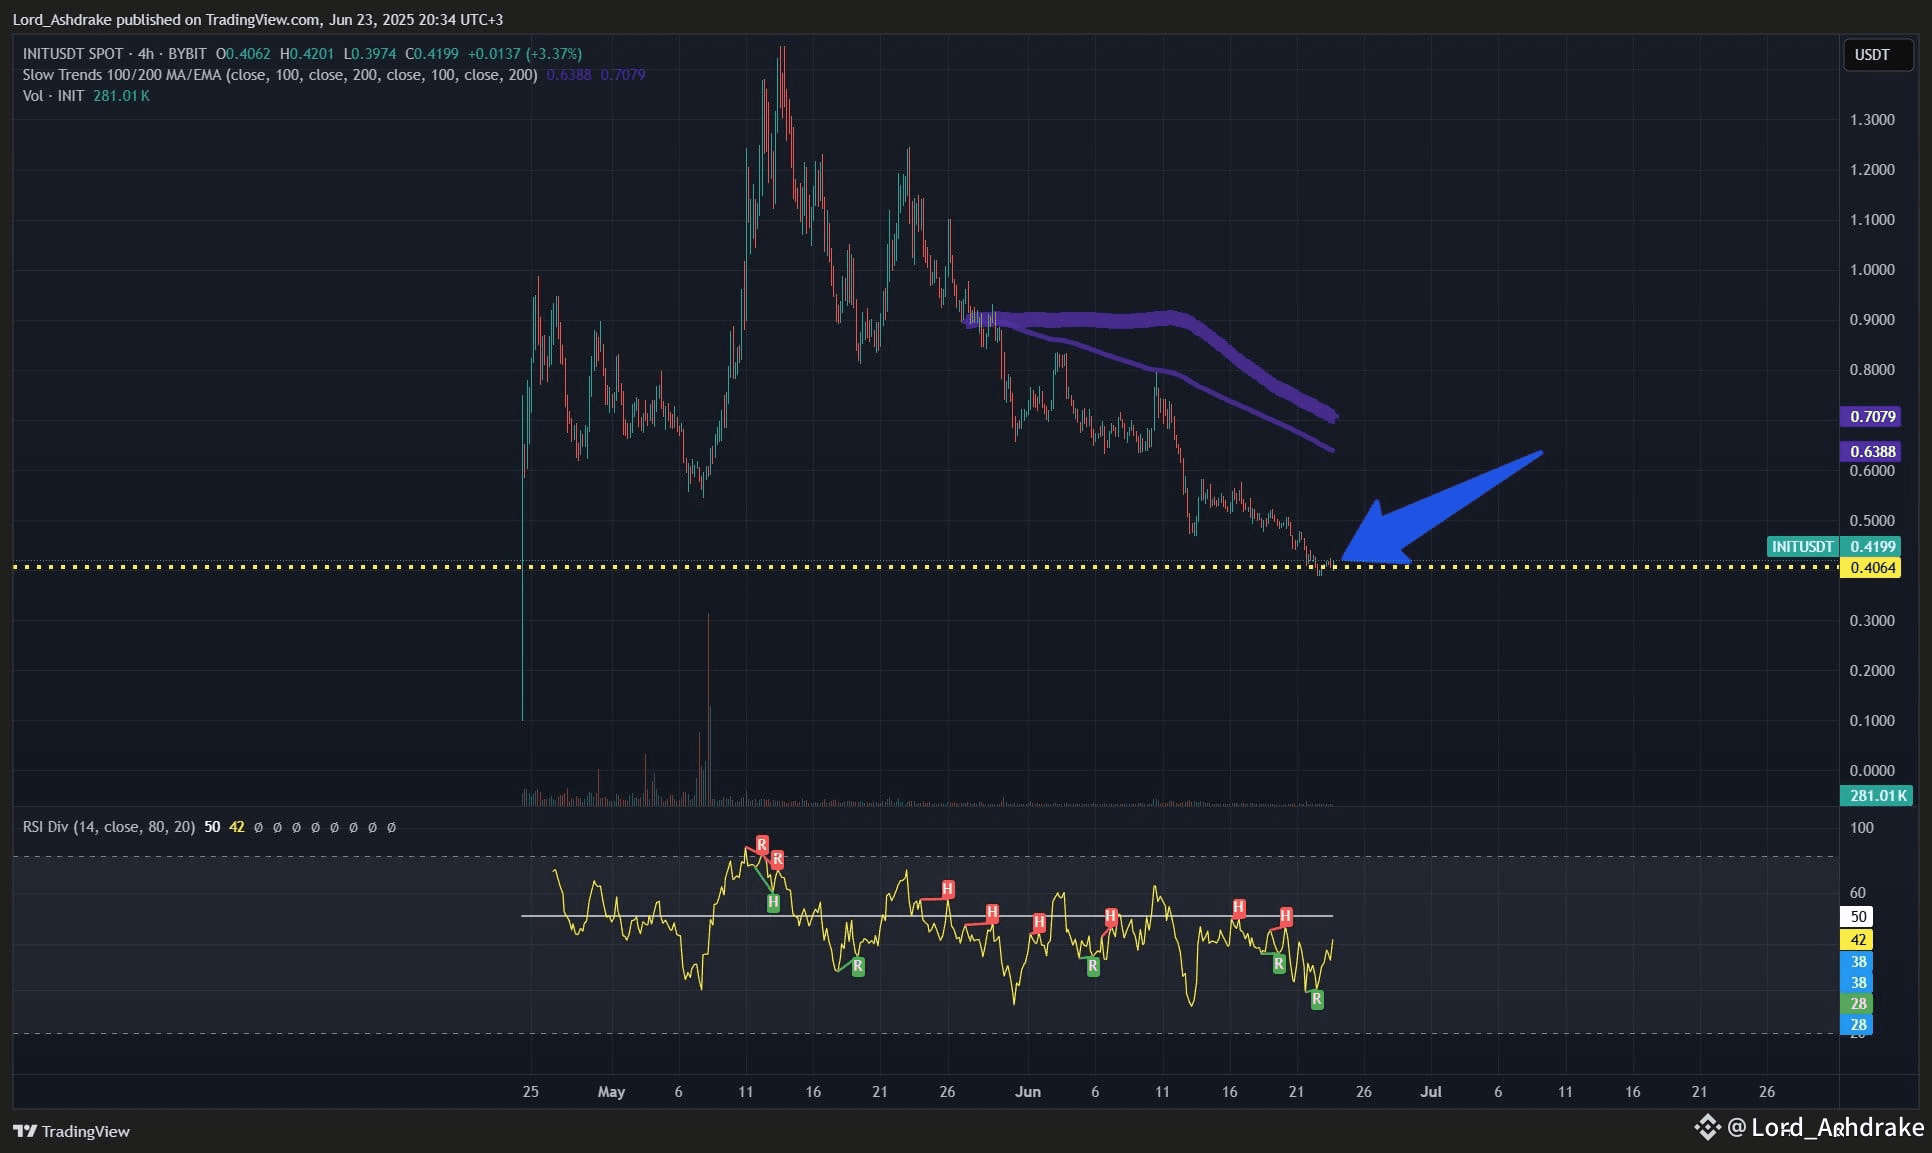
Task: Click the green H divergence marker in RSI pane
Action: [x=773, y=903]
